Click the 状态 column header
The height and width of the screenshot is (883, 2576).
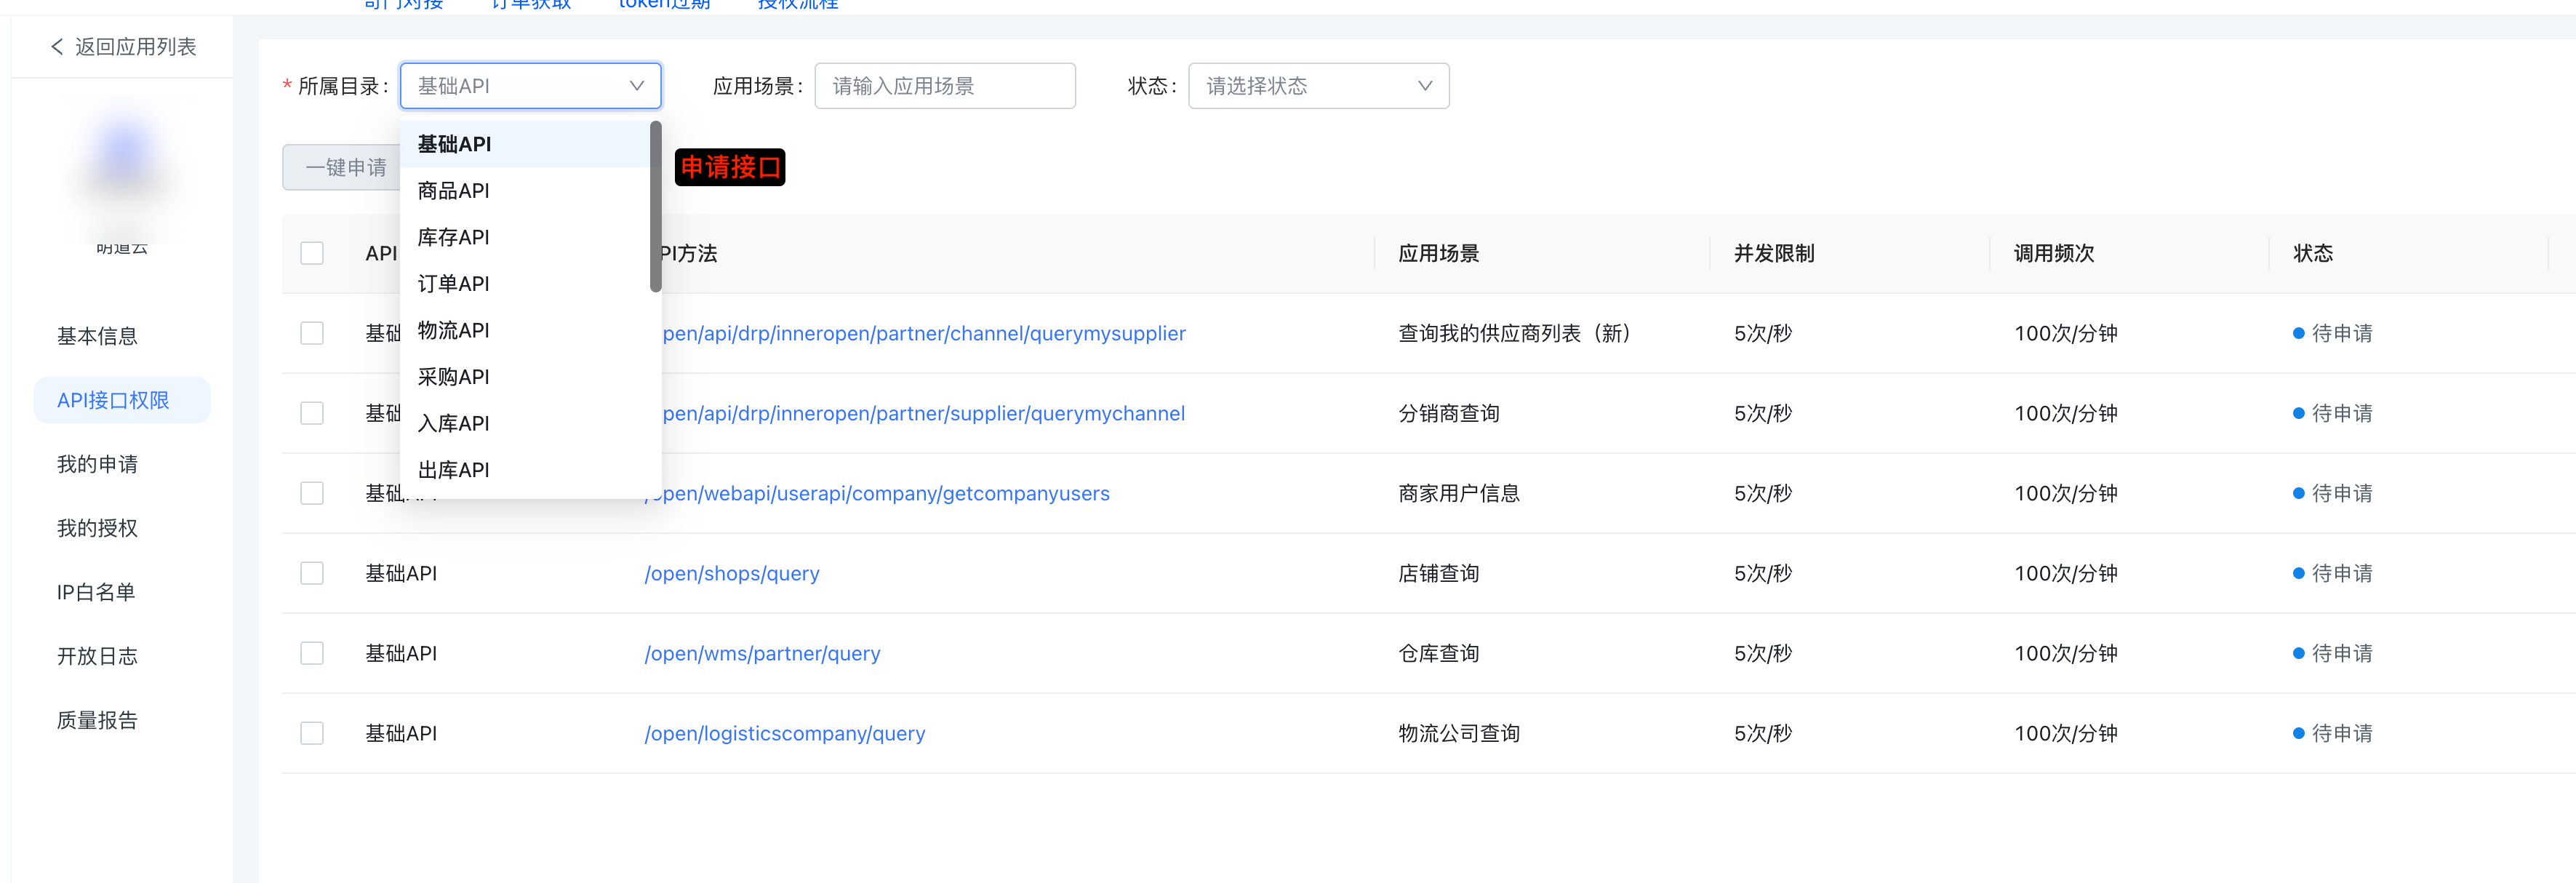pos(2313,253)
